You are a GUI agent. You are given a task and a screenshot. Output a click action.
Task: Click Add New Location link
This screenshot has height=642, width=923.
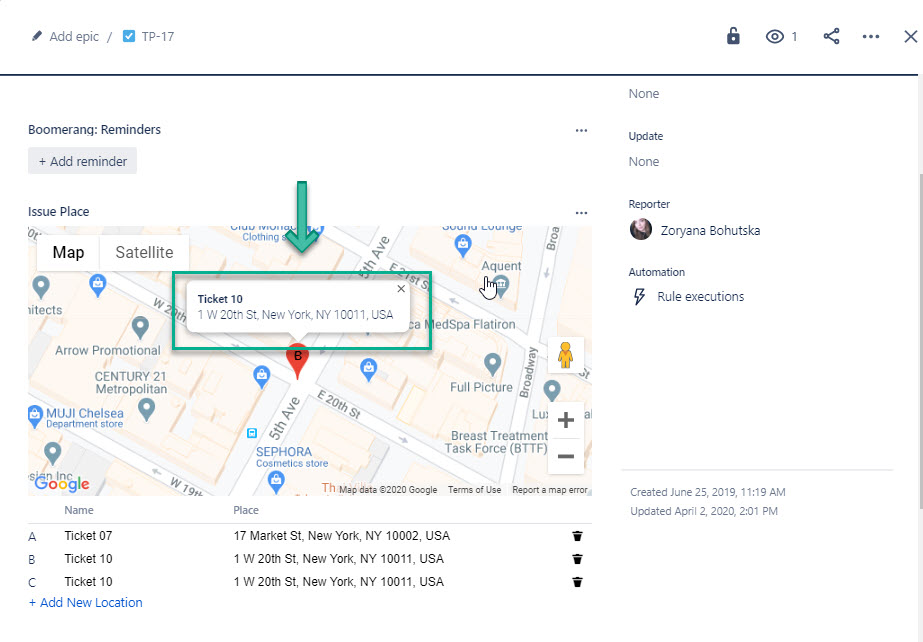point(86,603)
